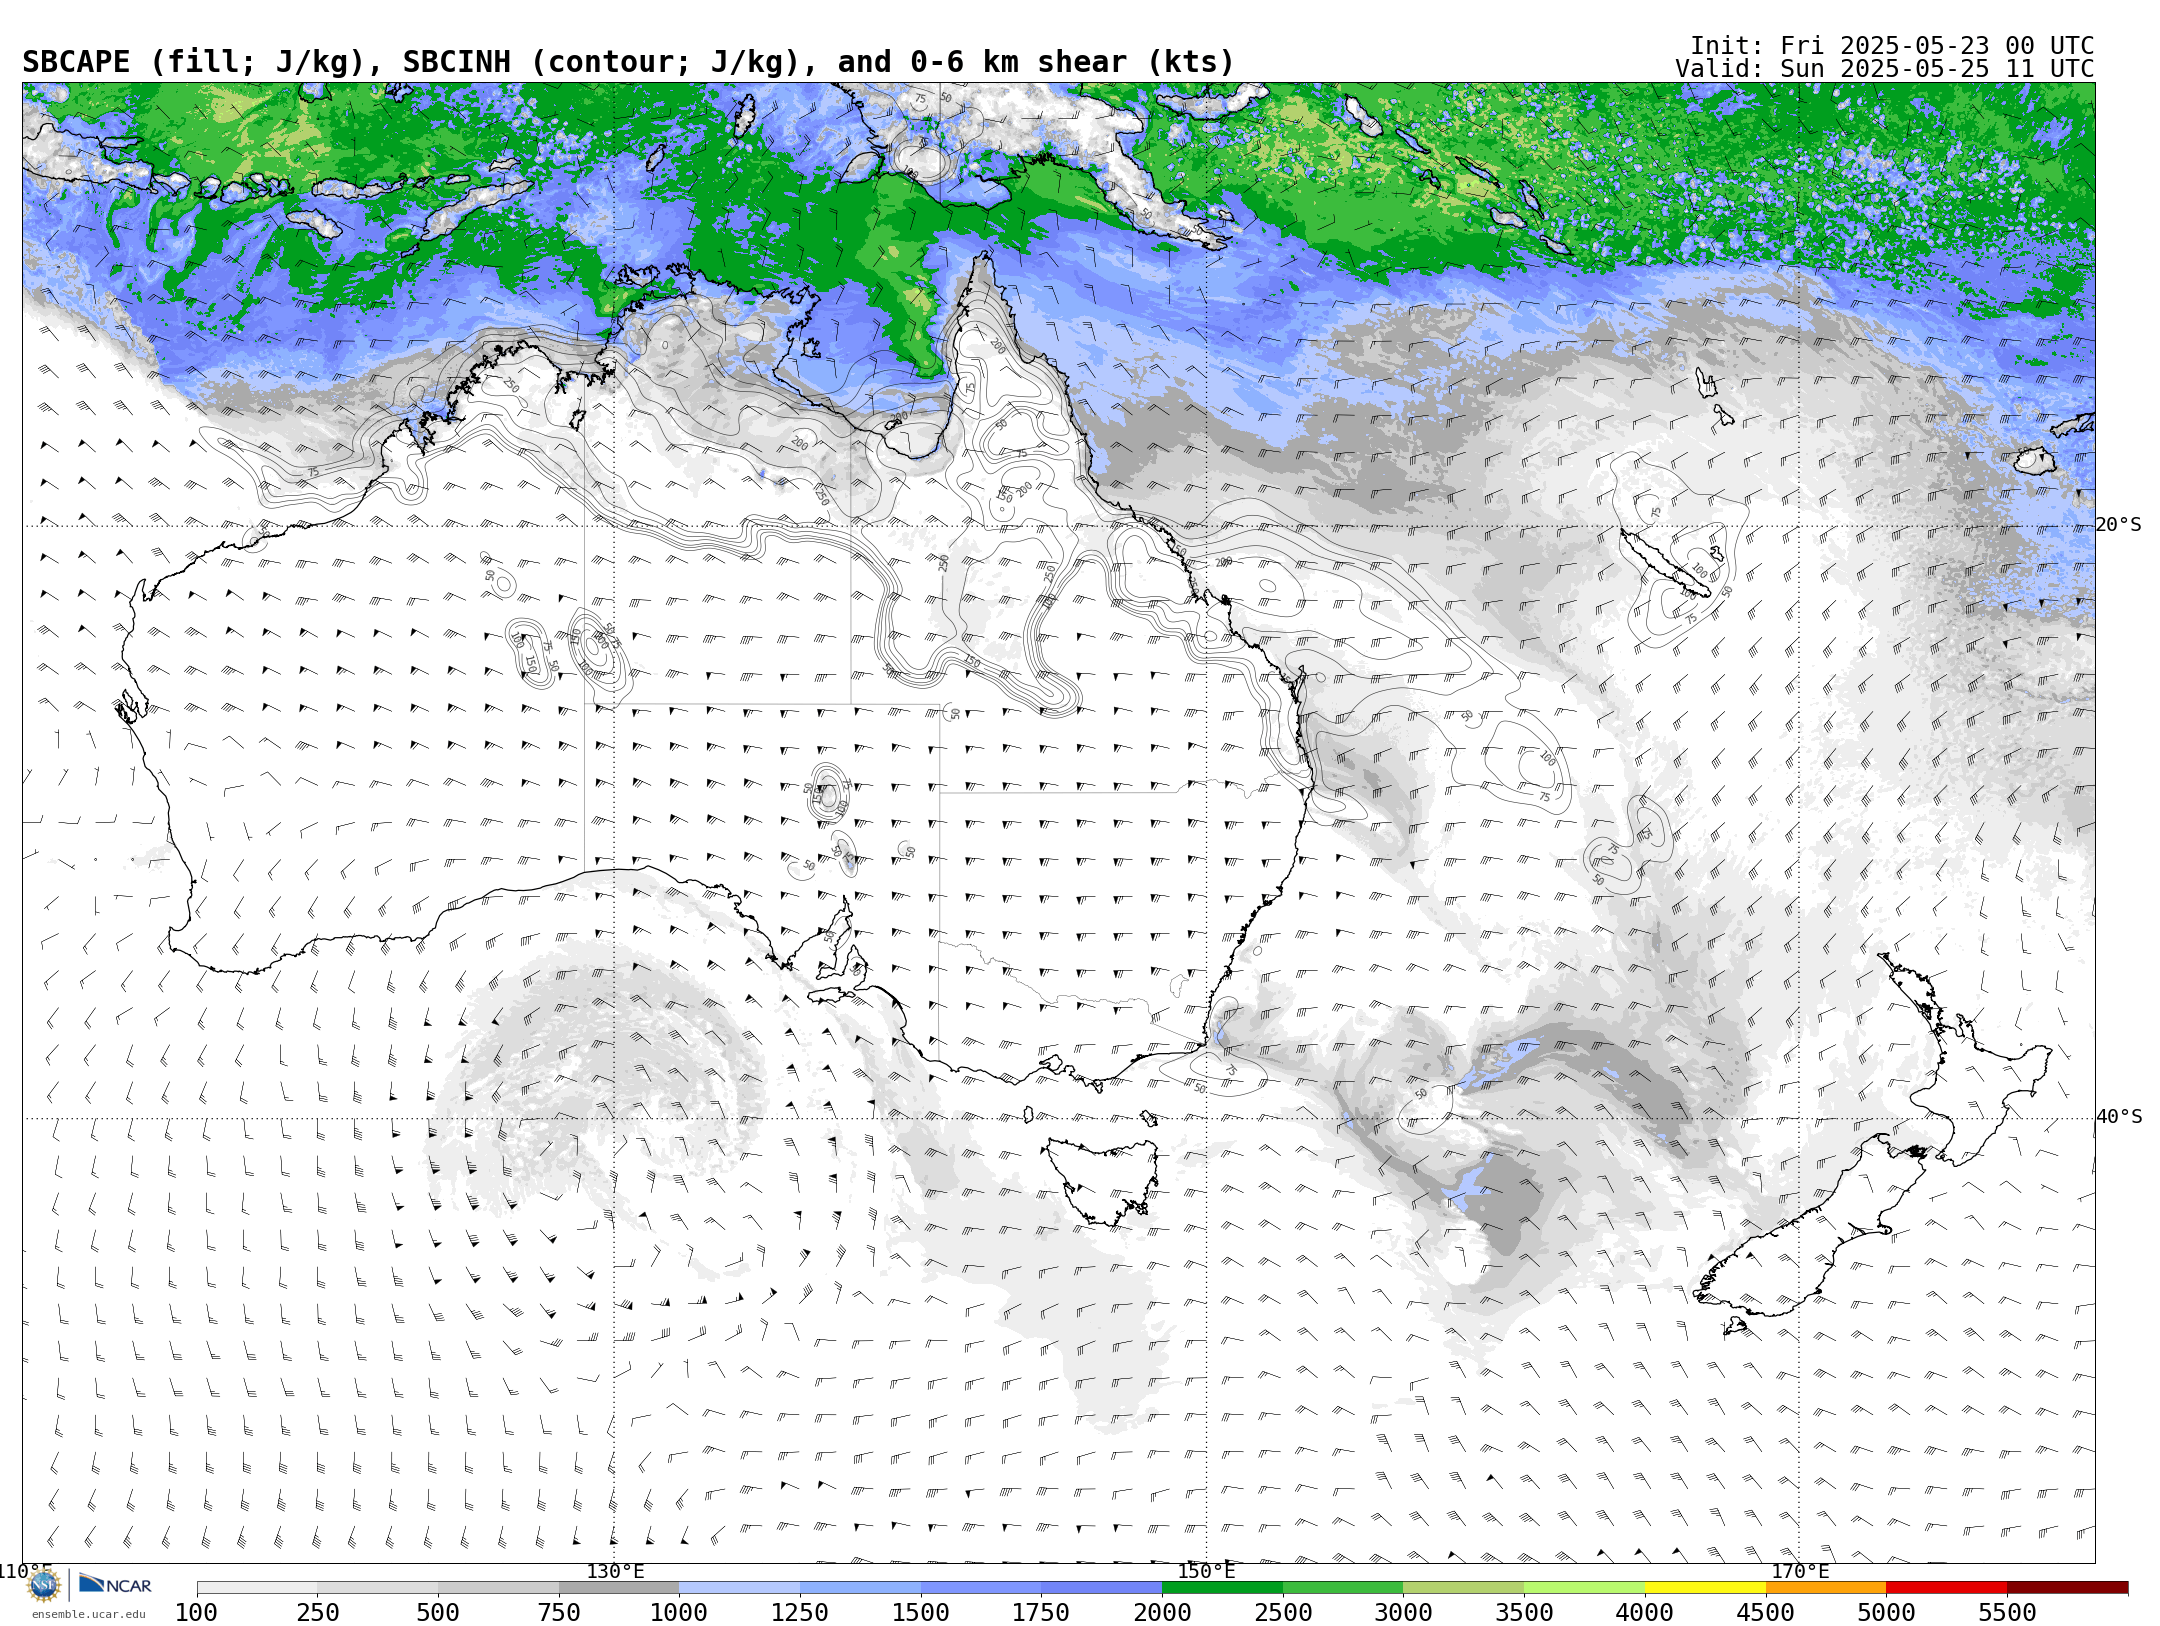This screenshot has width=2160, height=1626.
Task: Click the 130°E longitude label
Action: pos(615,1571)
